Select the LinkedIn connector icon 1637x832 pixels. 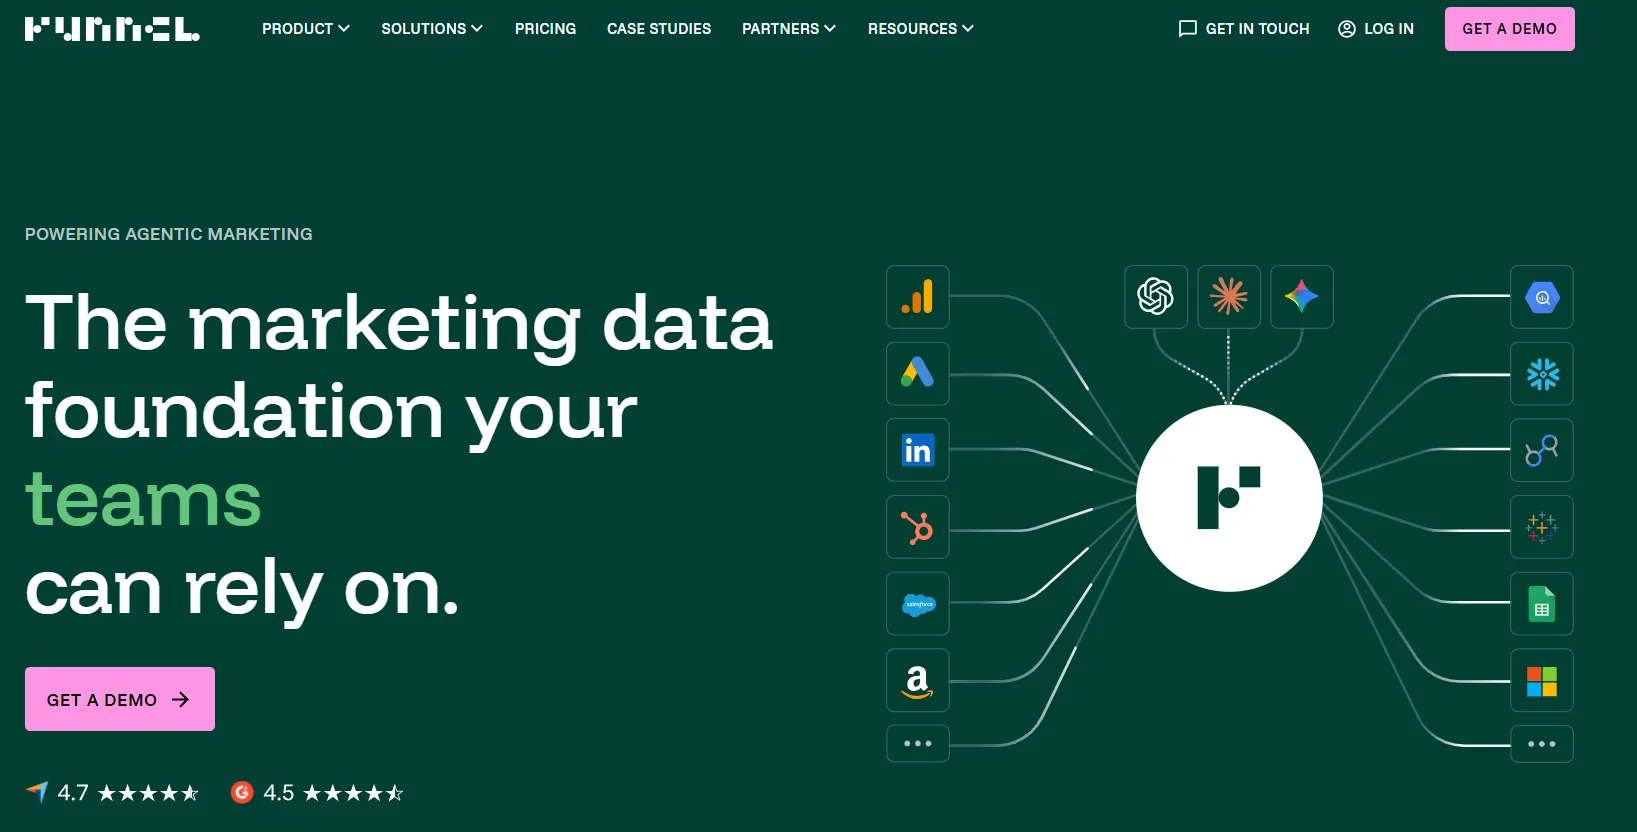[918, 450]
